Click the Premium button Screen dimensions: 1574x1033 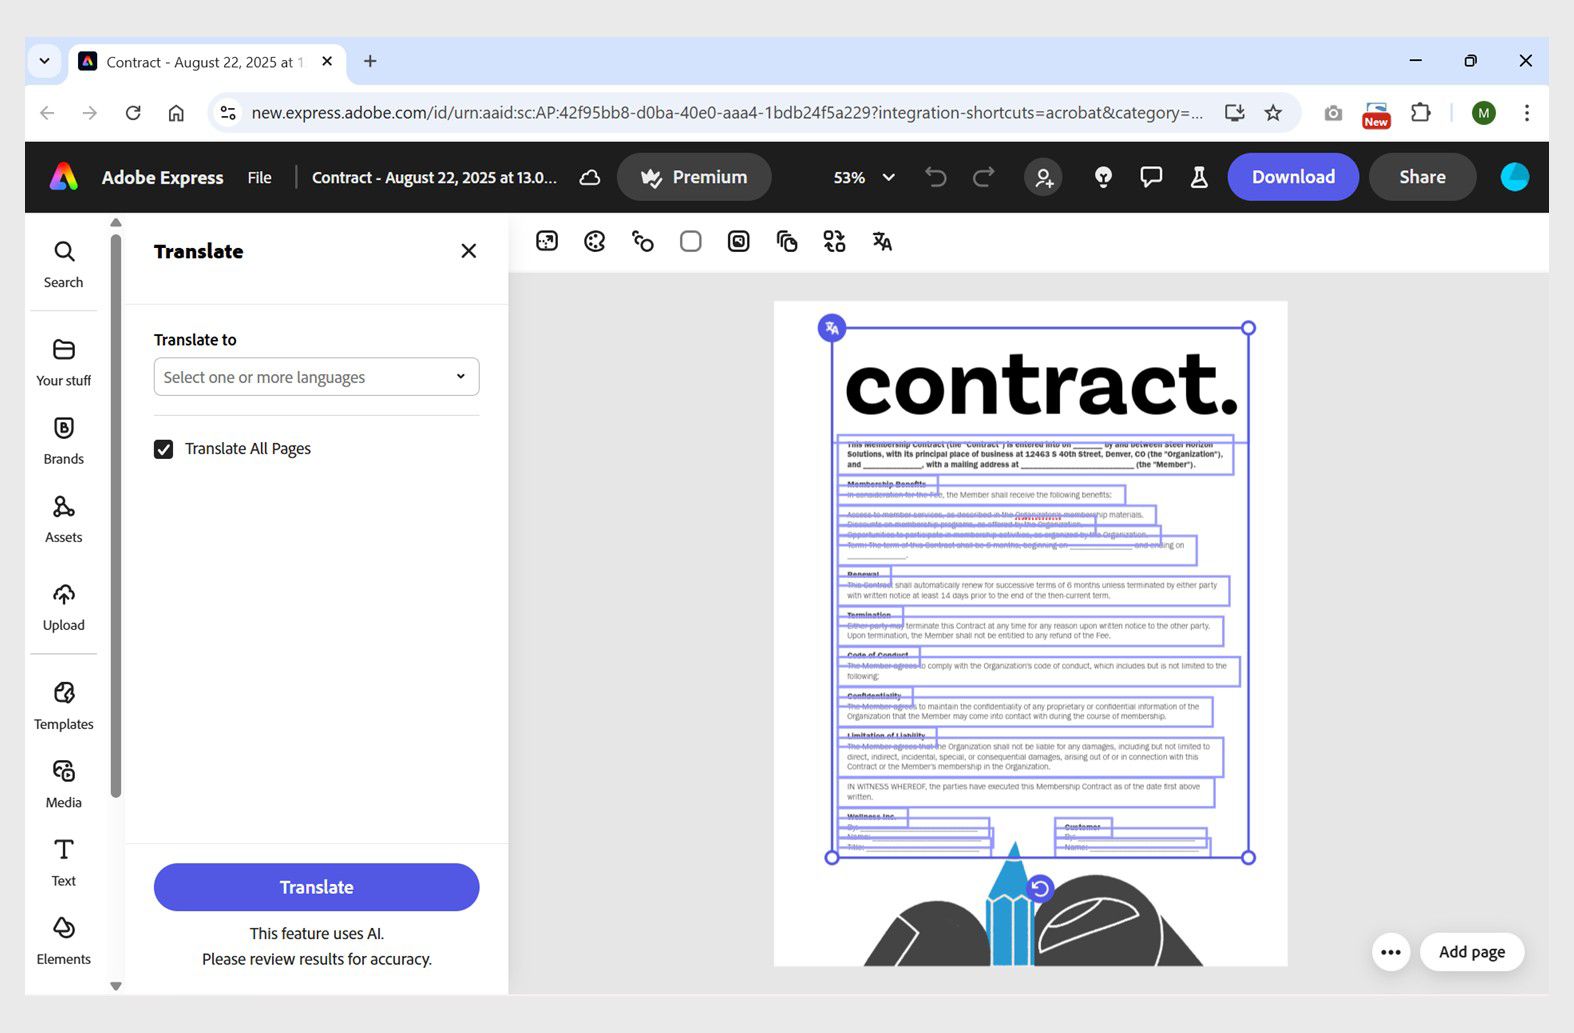coord(694,177)
